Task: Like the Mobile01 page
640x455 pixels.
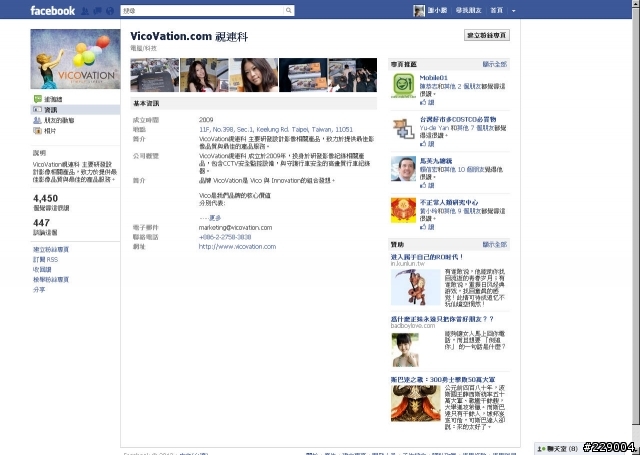Action: (427, 102)
